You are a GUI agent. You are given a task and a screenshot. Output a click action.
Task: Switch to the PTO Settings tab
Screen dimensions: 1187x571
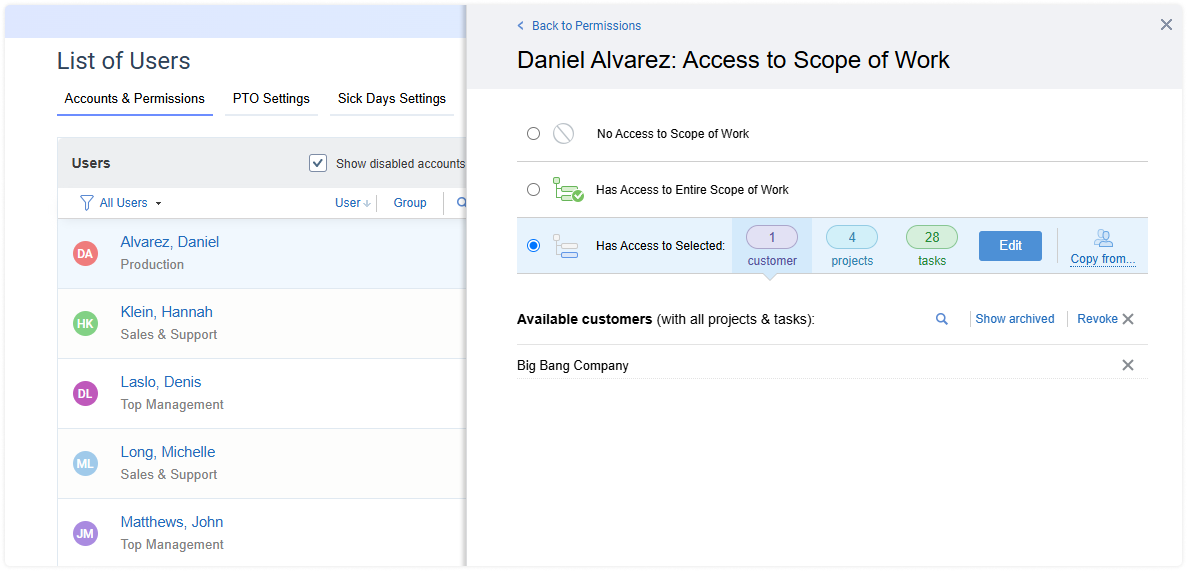tap(271, 99)
